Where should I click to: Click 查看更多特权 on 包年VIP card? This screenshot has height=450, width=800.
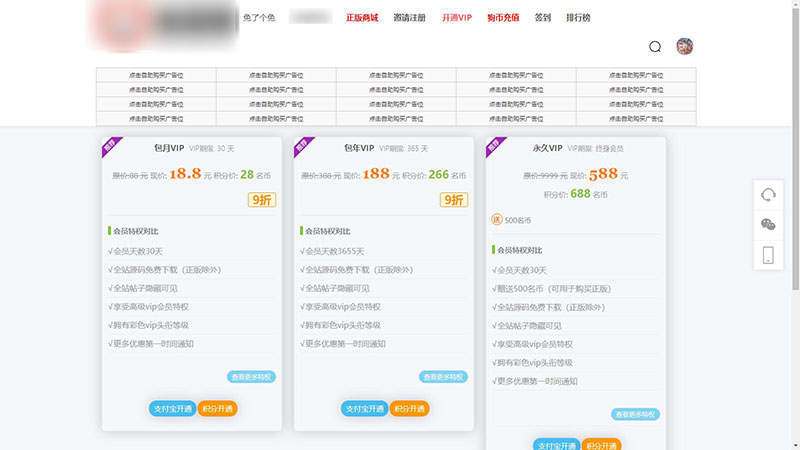tap(443, 377)
